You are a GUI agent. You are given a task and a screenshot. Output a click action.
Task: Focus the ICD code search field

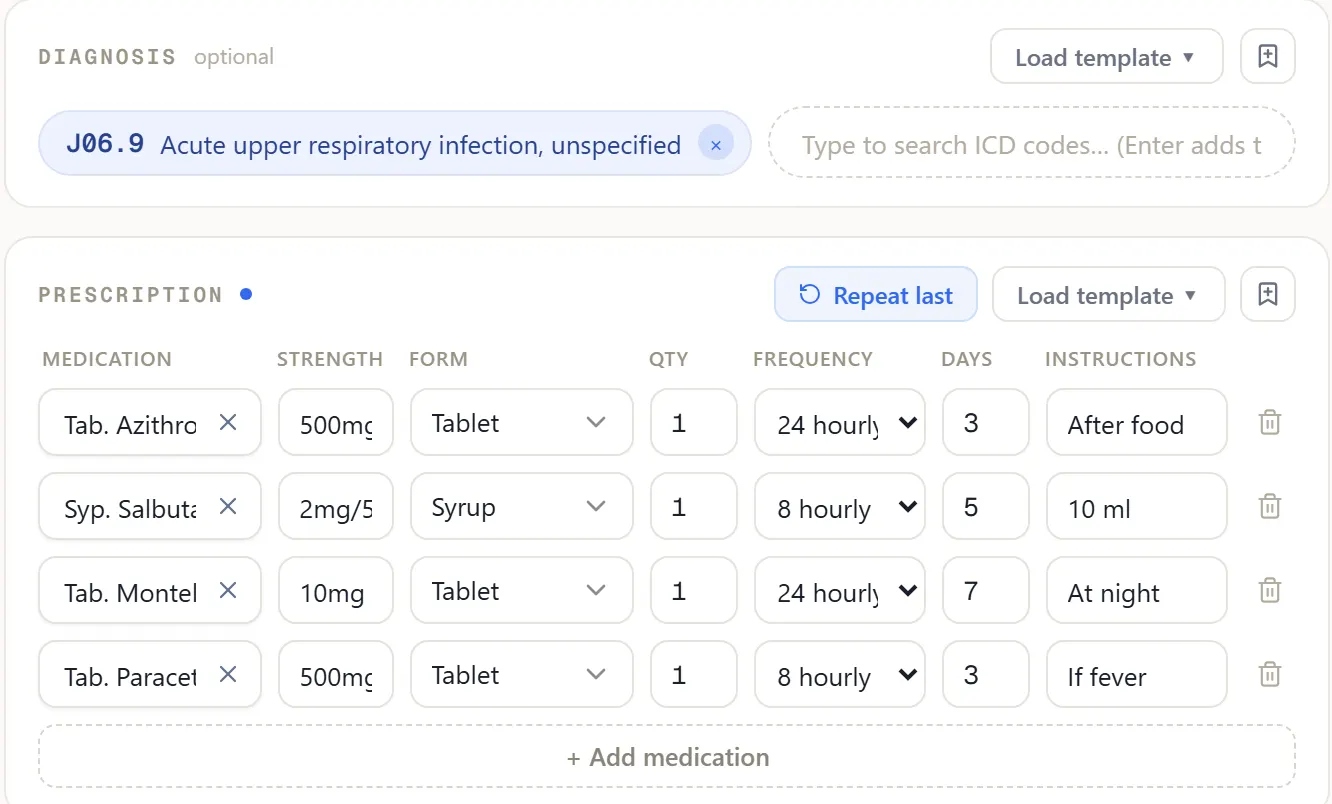click(x=1031, y=144)
